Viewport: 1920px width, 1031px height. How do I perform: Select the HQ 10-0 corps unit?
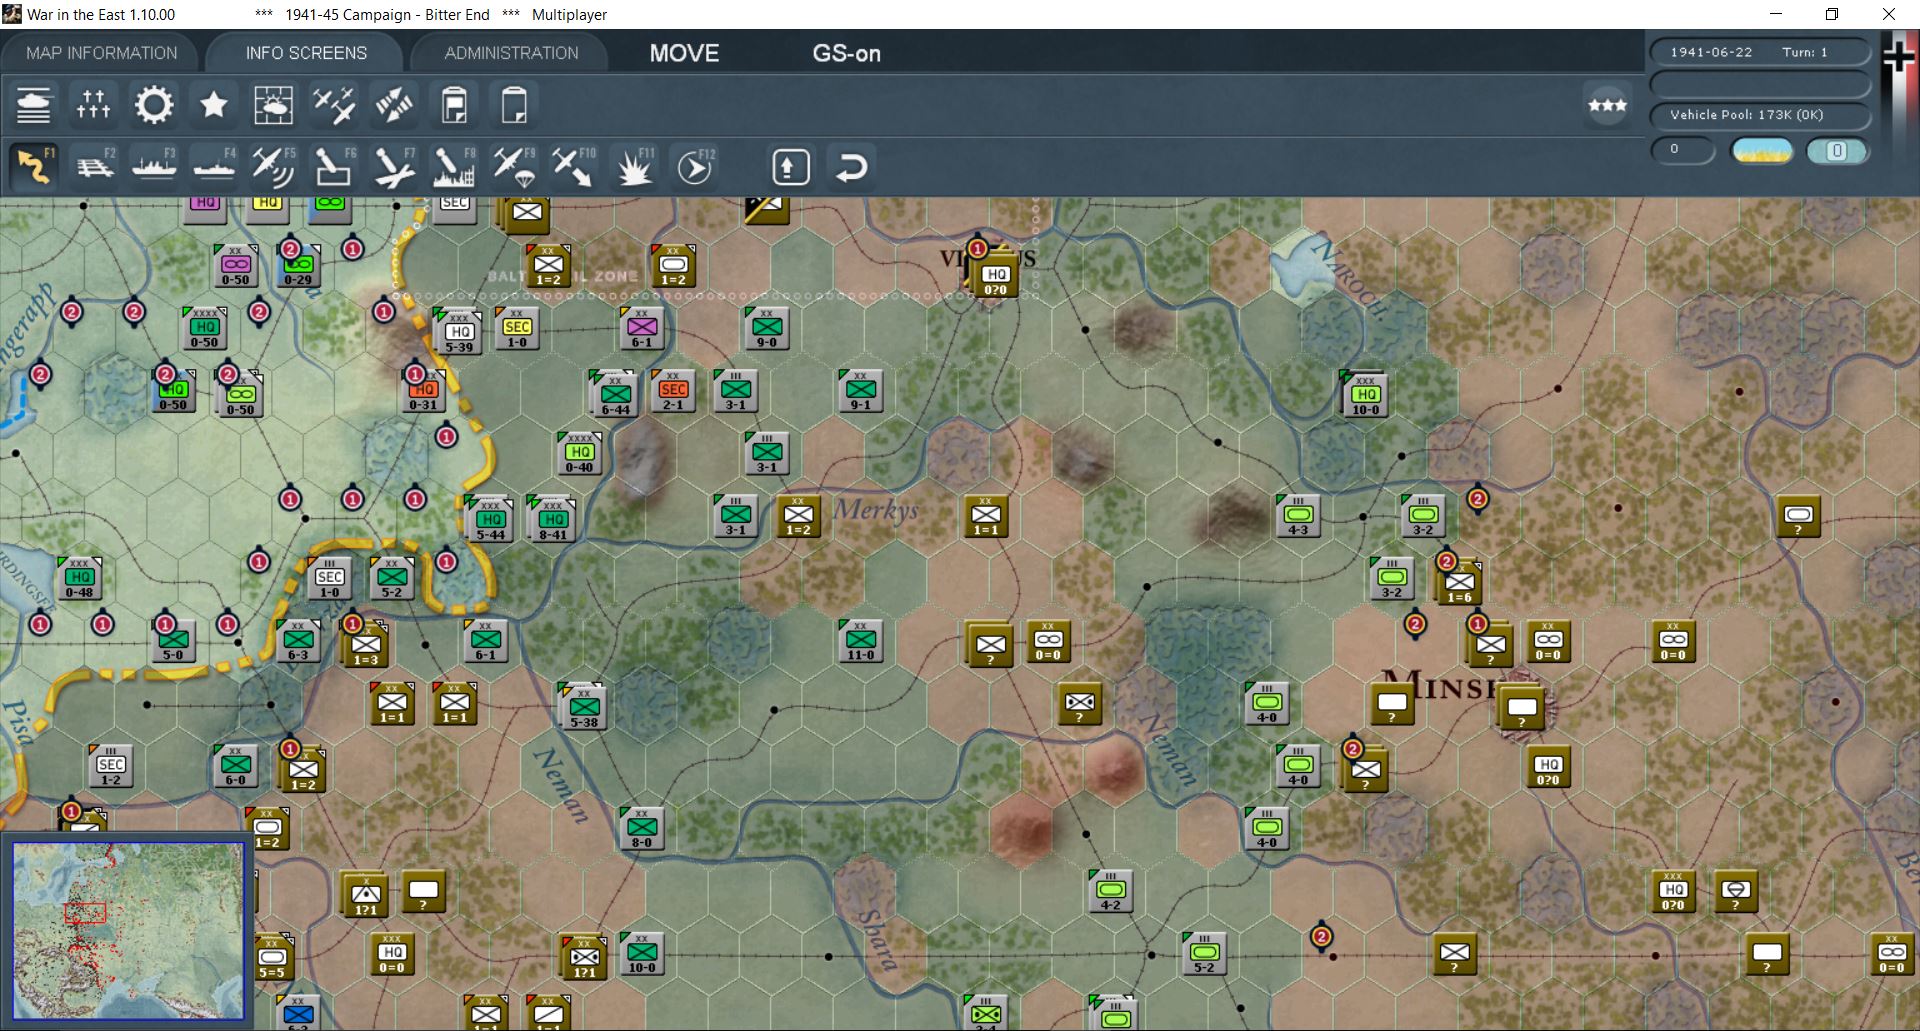(x=1365, y=395)
